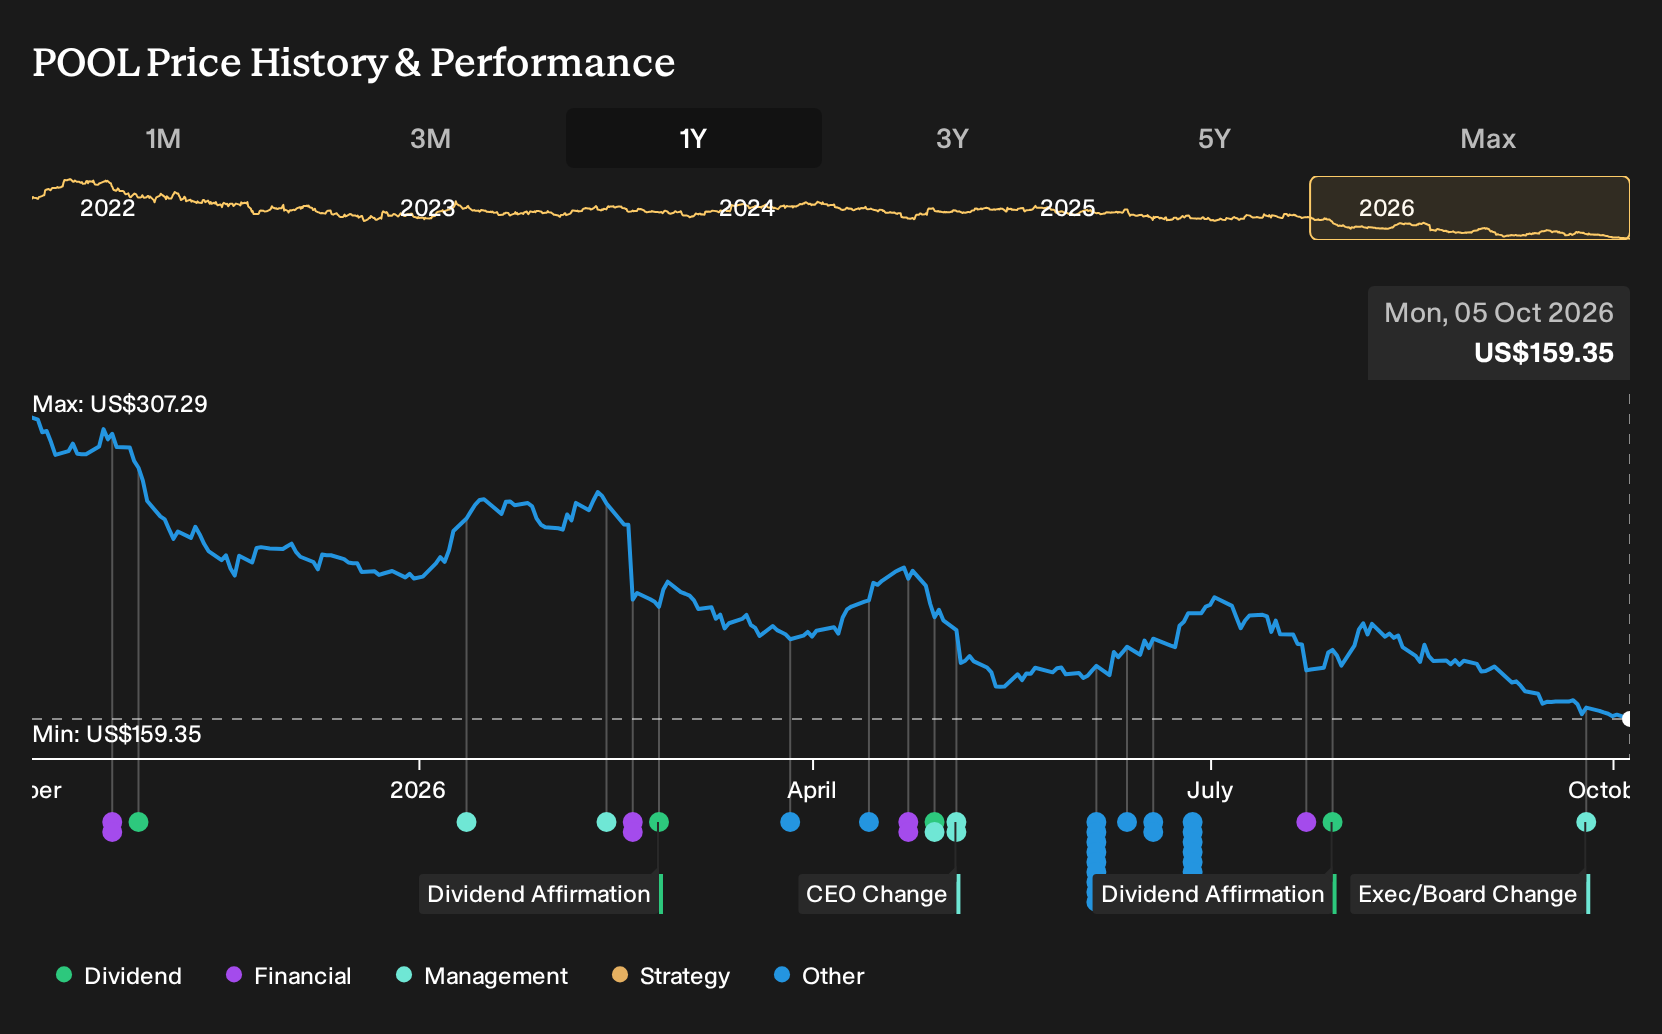Click the white current price endpoint dot

pos(1627,719)
